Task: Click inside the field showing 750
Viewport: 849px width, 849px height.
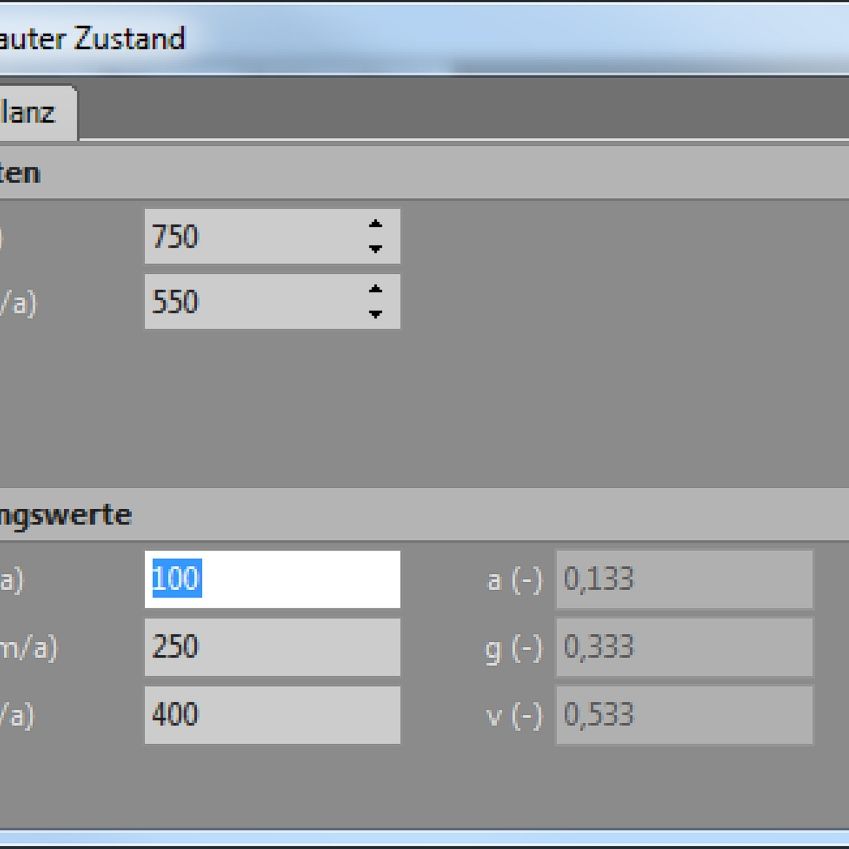Action: pos(250,237)
